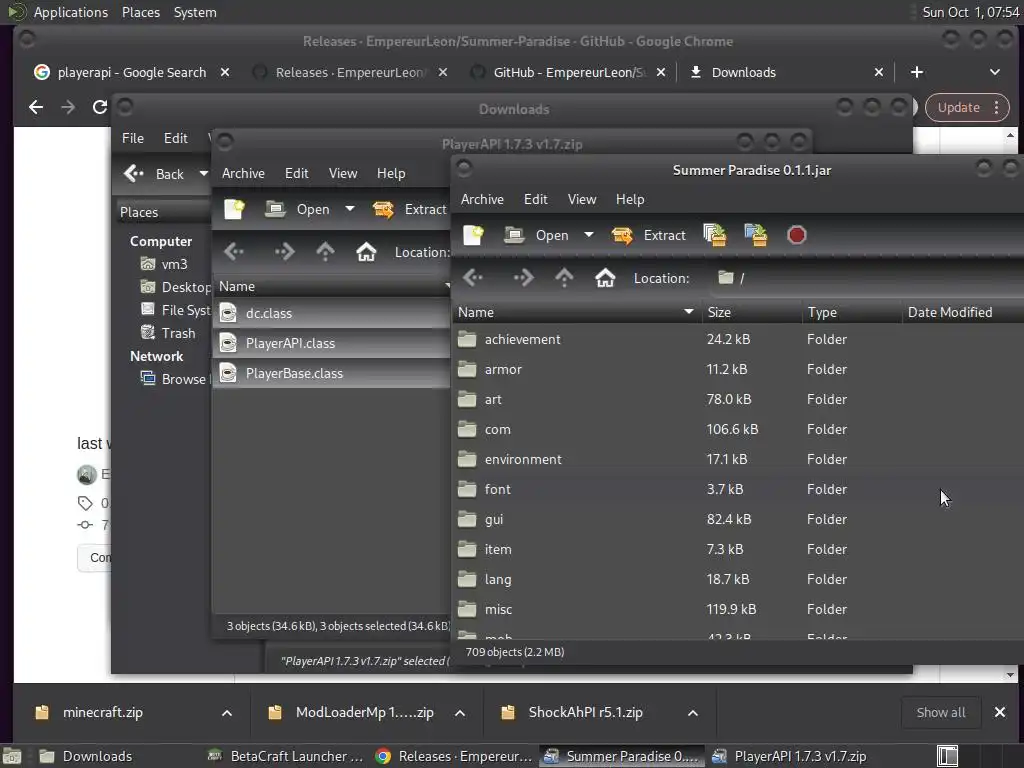Click New Archive icon in Summer Paradise window
The image size is (1024, 768).
pyautogui.click(x=473, y=235)
